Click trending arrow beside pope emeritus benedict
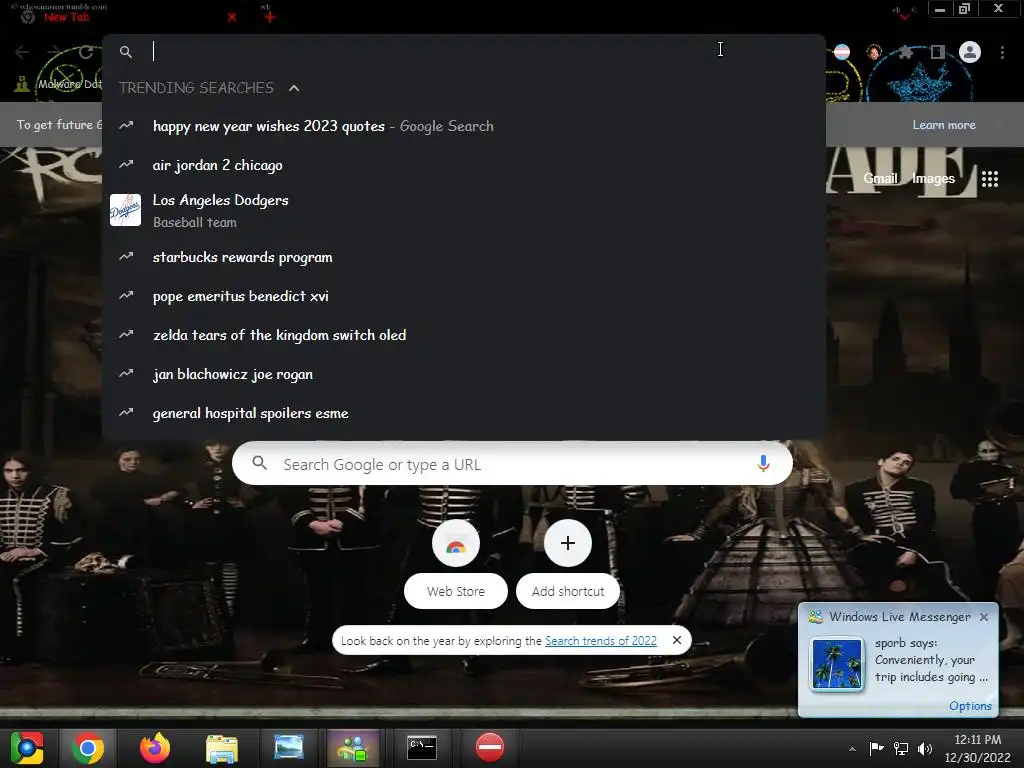Image resolution: width=1024 pixels, height=768 pixels. pyautogui.click(x=126, y=295)
